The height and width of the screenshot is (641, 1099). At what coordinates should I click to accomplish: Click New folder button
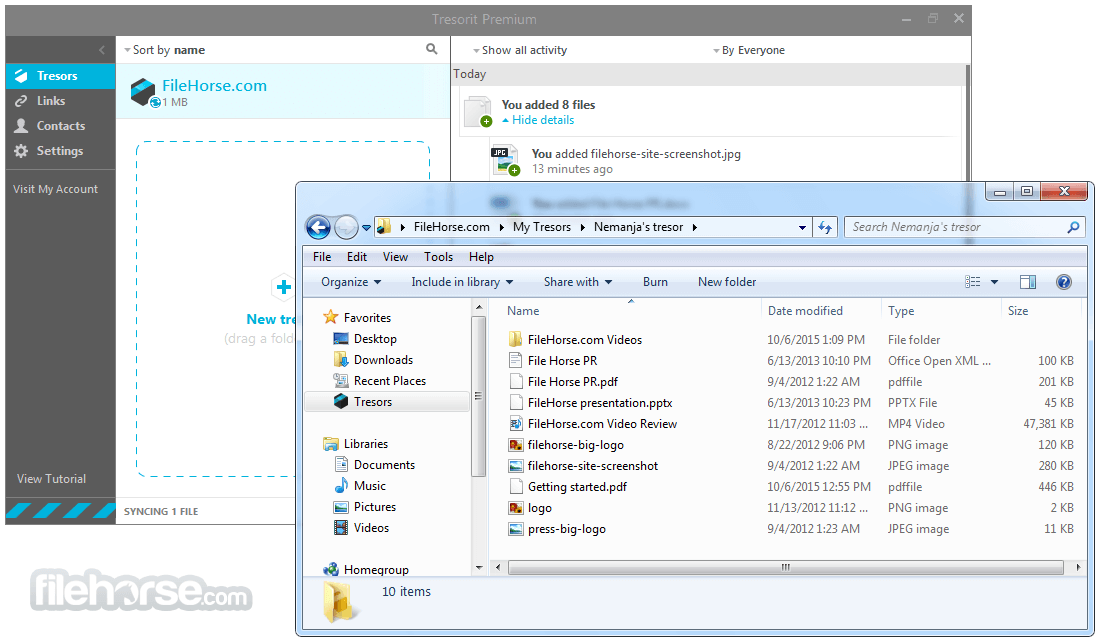click(727, 282)
